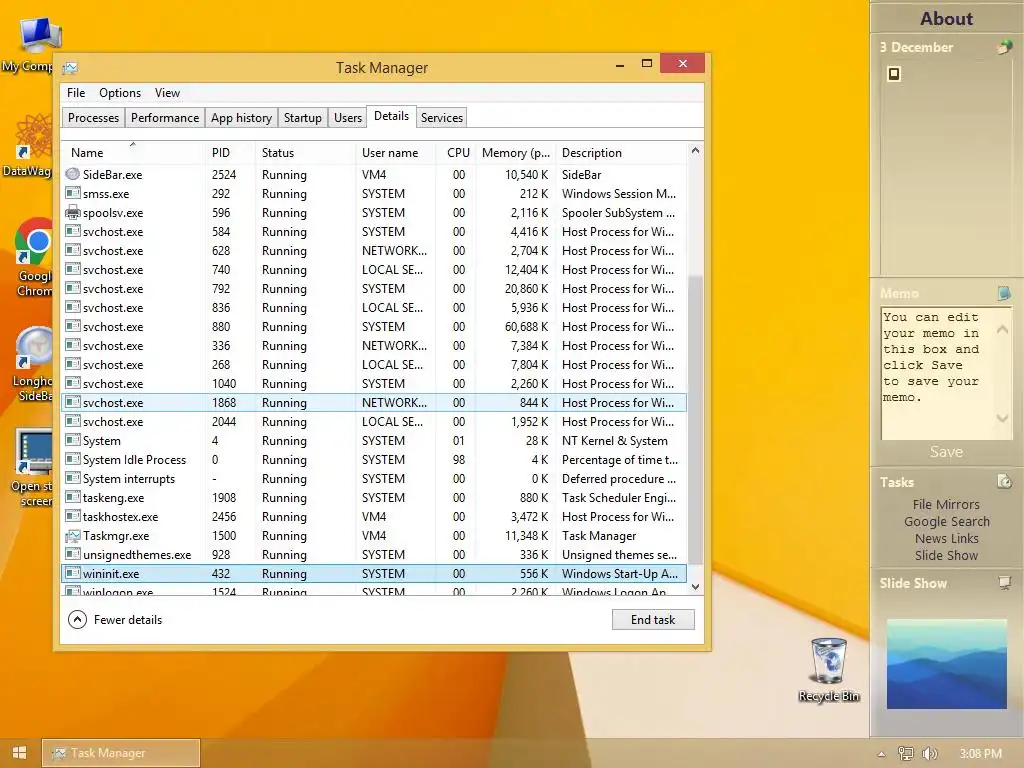This screenshot has height=768, width=1024.
Task: Open network icon in system tray
Action: point(906,753)
